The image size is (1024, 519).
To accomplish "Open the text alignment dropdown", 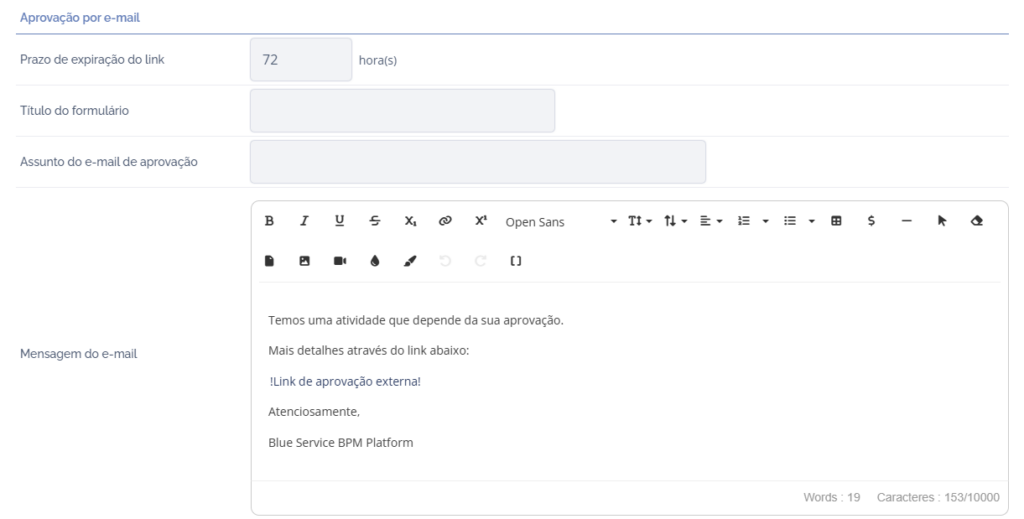I will 709,222.
